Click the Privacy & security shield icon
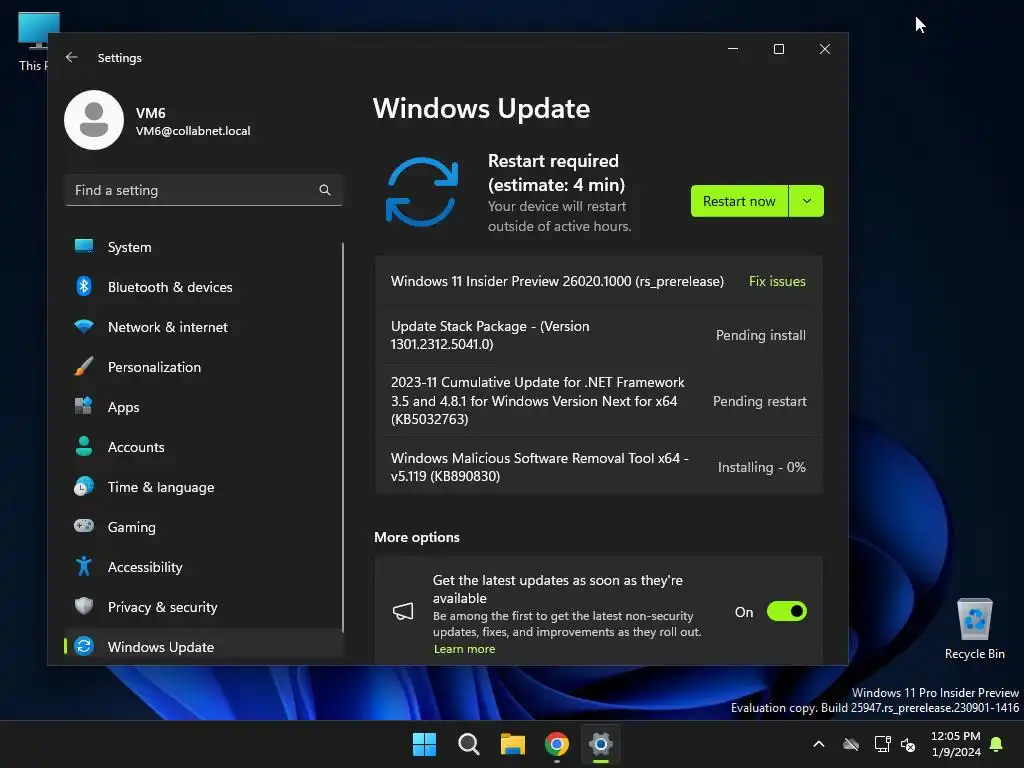The width and height of the screenshot is (1024, 768). point(84,606)
